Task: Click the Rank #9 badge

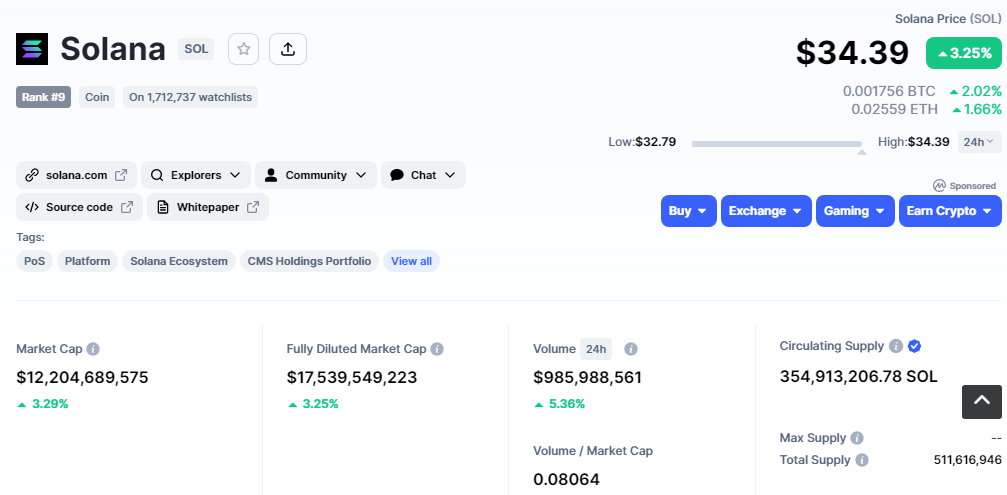Action: coord(44,98)
